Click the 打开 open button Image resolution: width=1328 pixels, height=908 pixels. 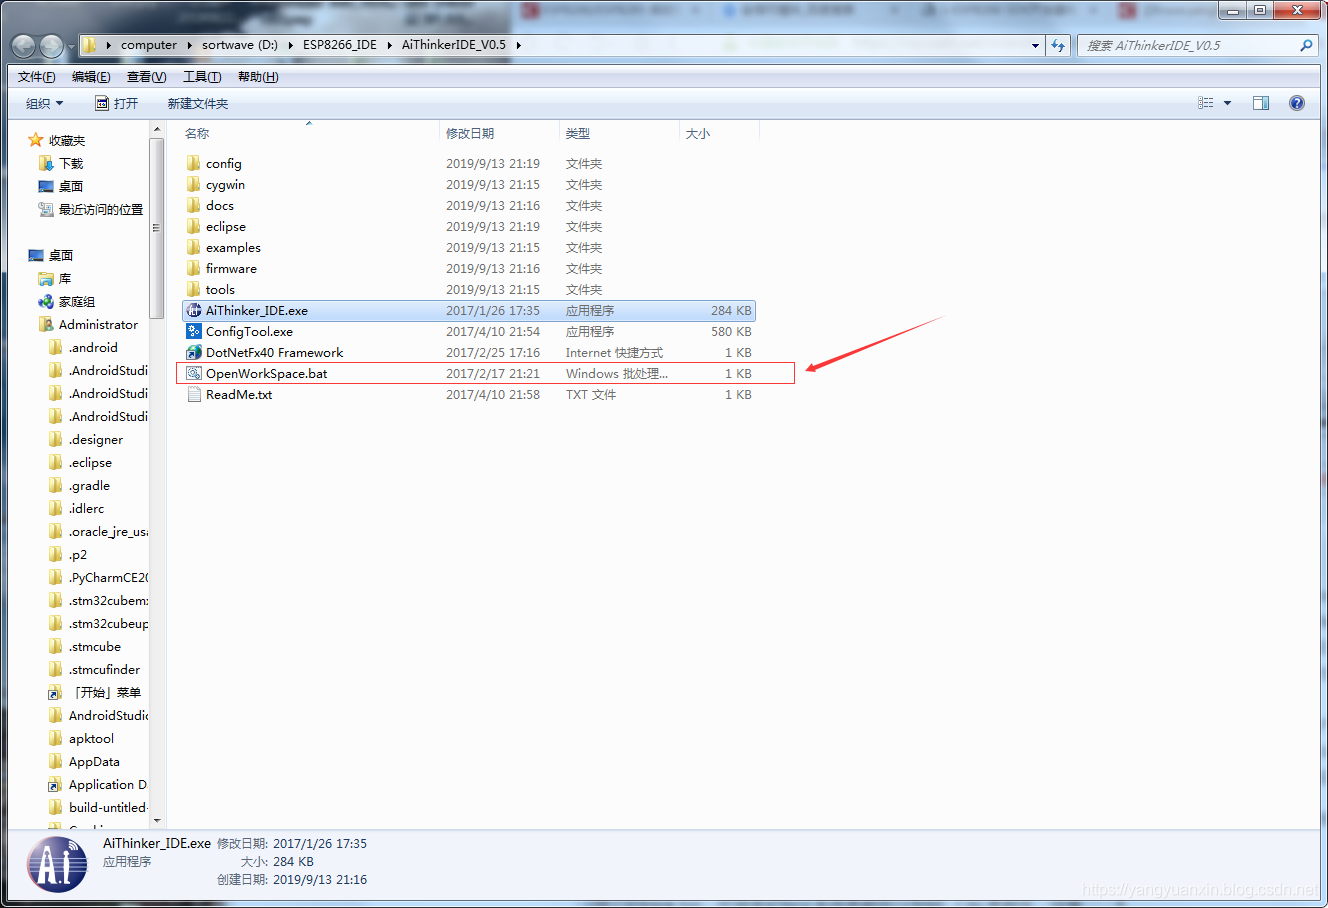(x=116, y=103)
